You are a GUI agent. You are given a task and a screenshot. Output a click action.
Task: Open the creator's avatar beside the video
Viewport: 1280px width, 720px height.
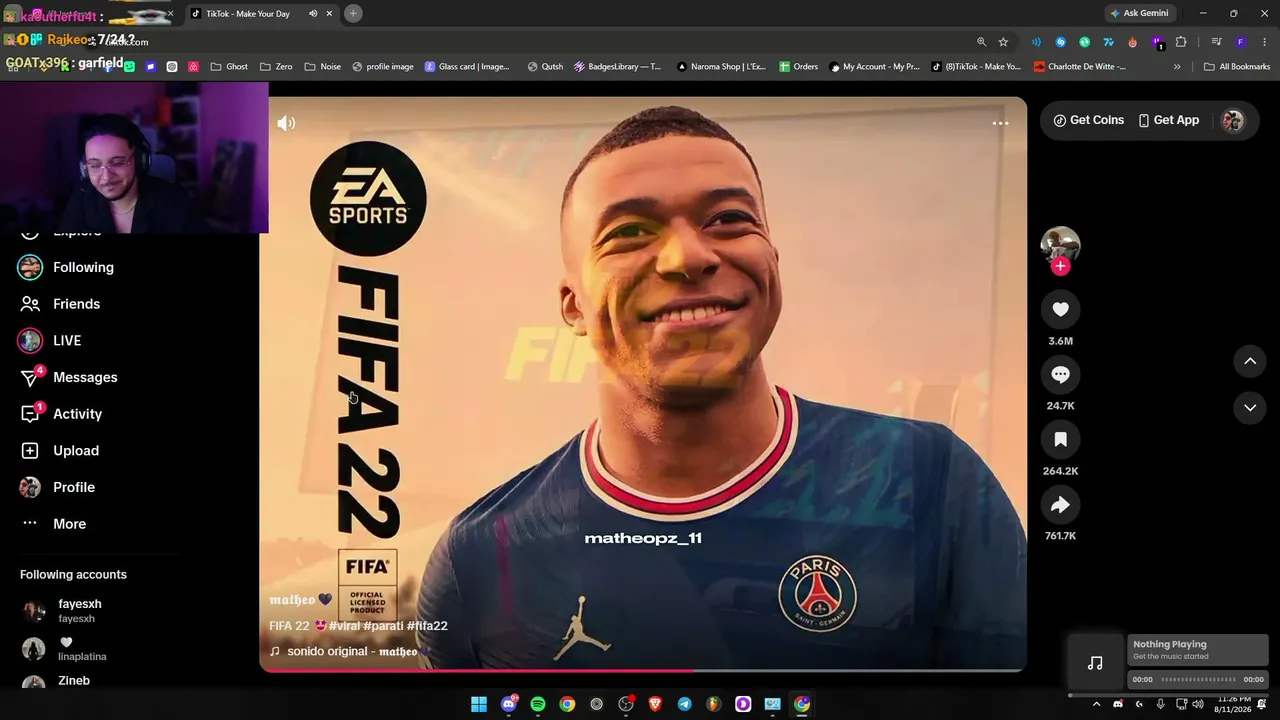1060,245
